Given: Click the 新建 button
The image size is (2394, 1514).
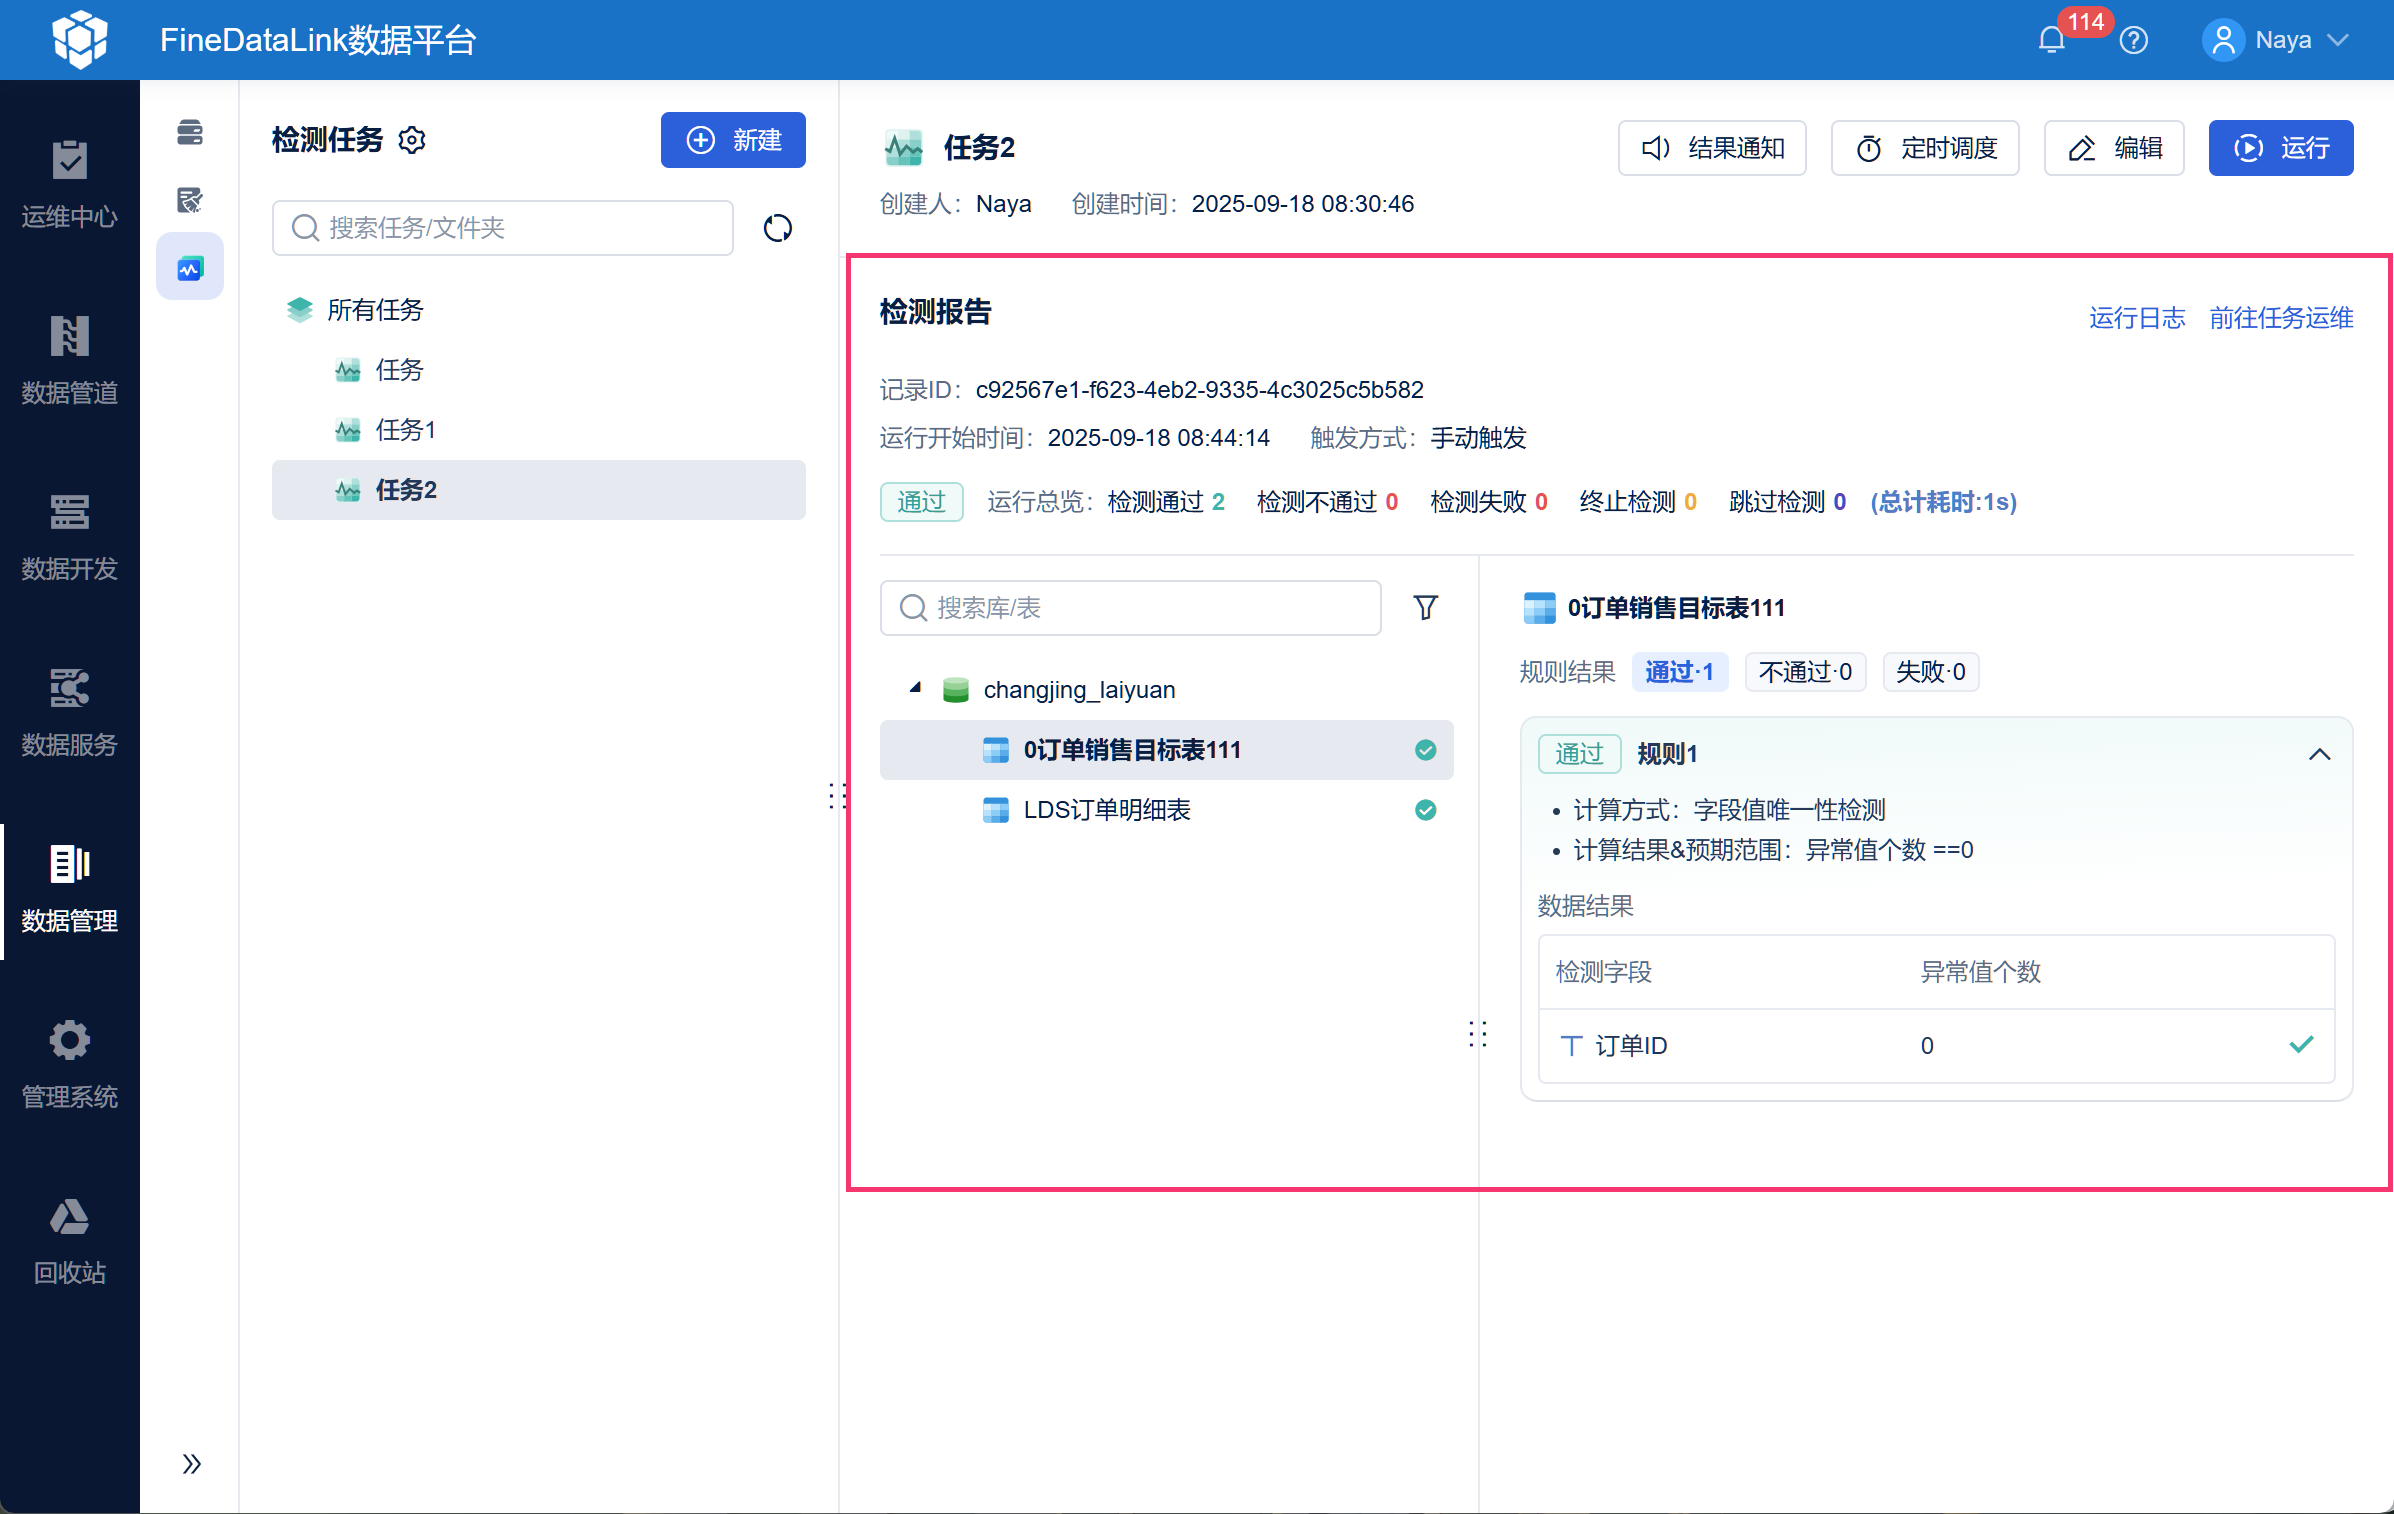Looking at the screenshot, I should pos(733,140).
